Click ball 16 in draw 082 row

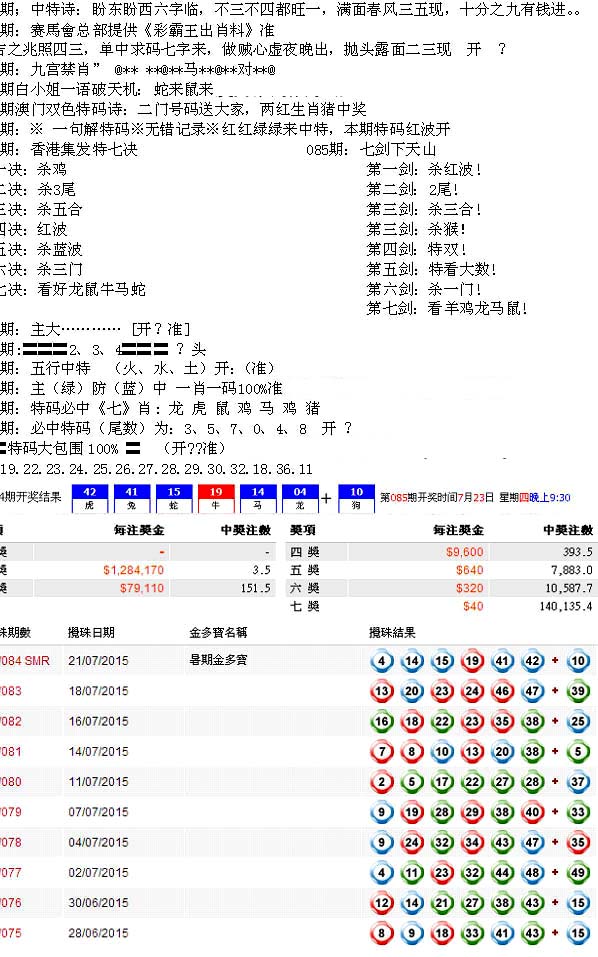pyautogui.click(x=381, y=721)
